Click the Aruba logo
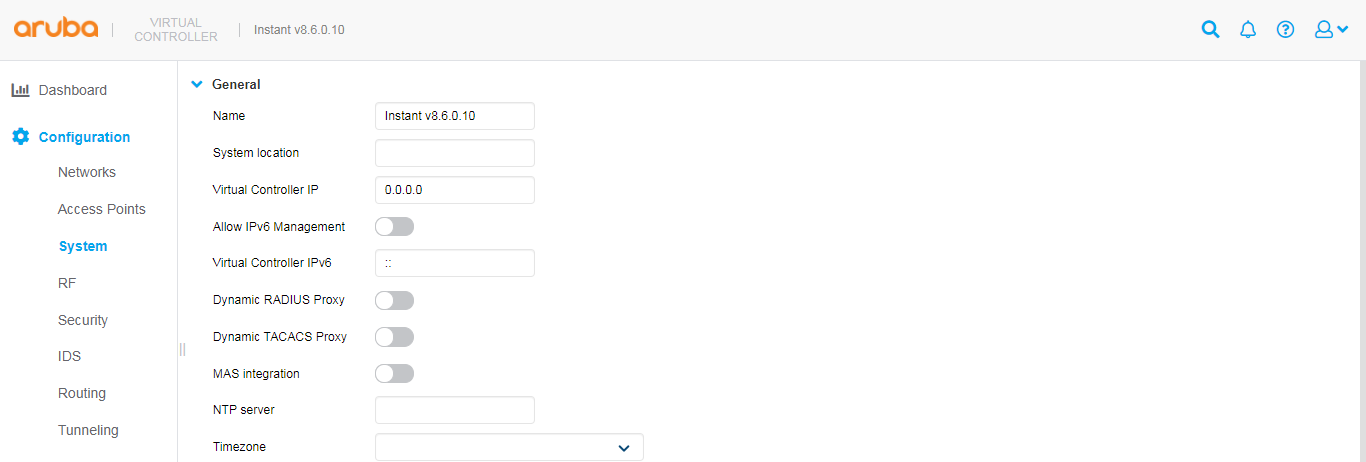1366x462 pixels. click(x=56, y=28)
